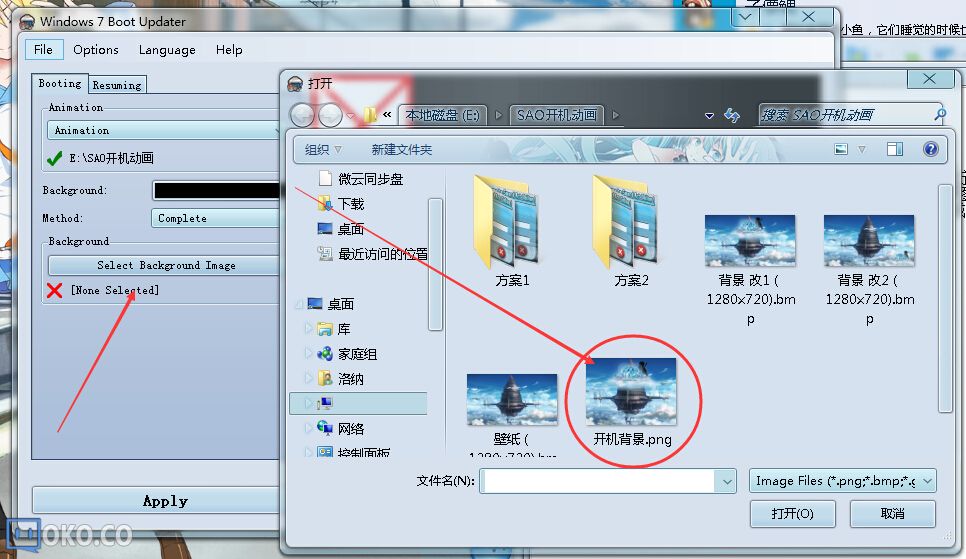Click the 取消 button
Viewport: 966px width, 559px height.
point(892,513)
